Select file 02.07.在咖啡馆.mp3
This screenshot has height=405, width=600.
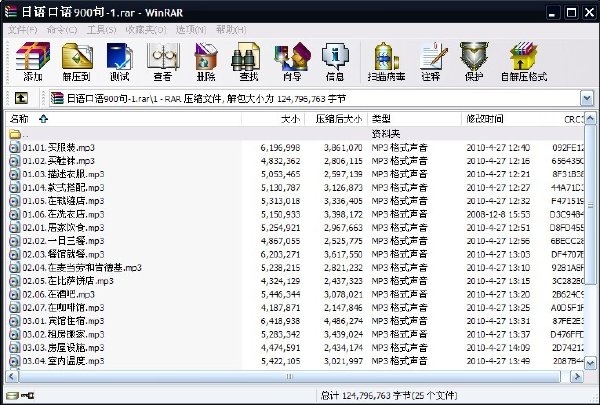[63, 307]
